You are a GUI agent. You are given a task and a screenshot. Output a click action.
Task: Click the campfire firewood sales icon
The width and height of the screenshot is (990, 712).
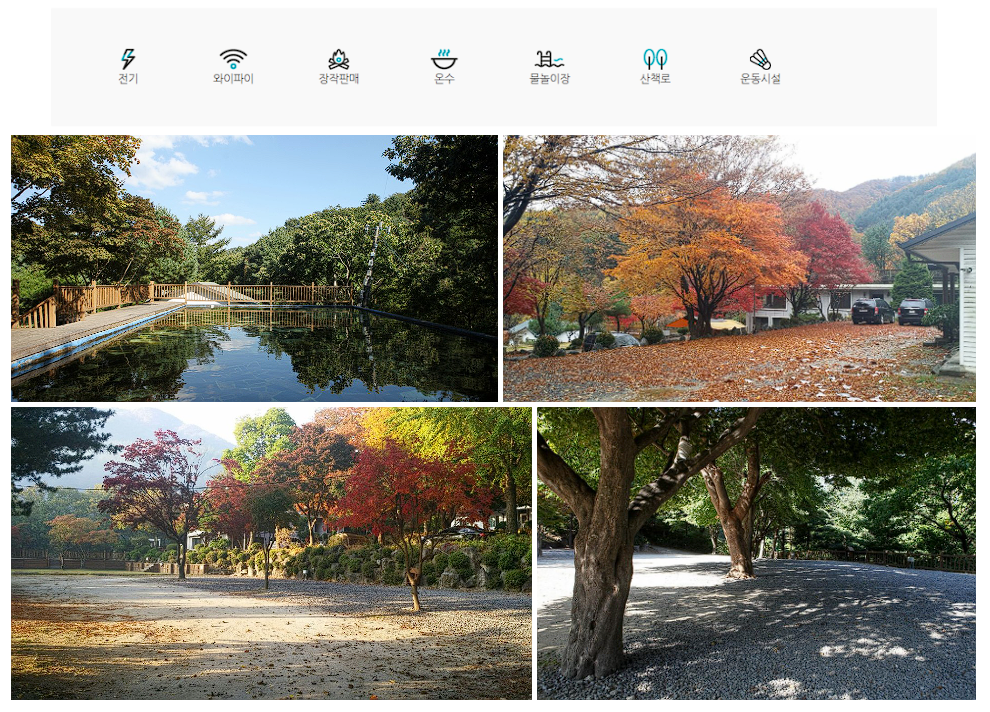click(339, 59)
